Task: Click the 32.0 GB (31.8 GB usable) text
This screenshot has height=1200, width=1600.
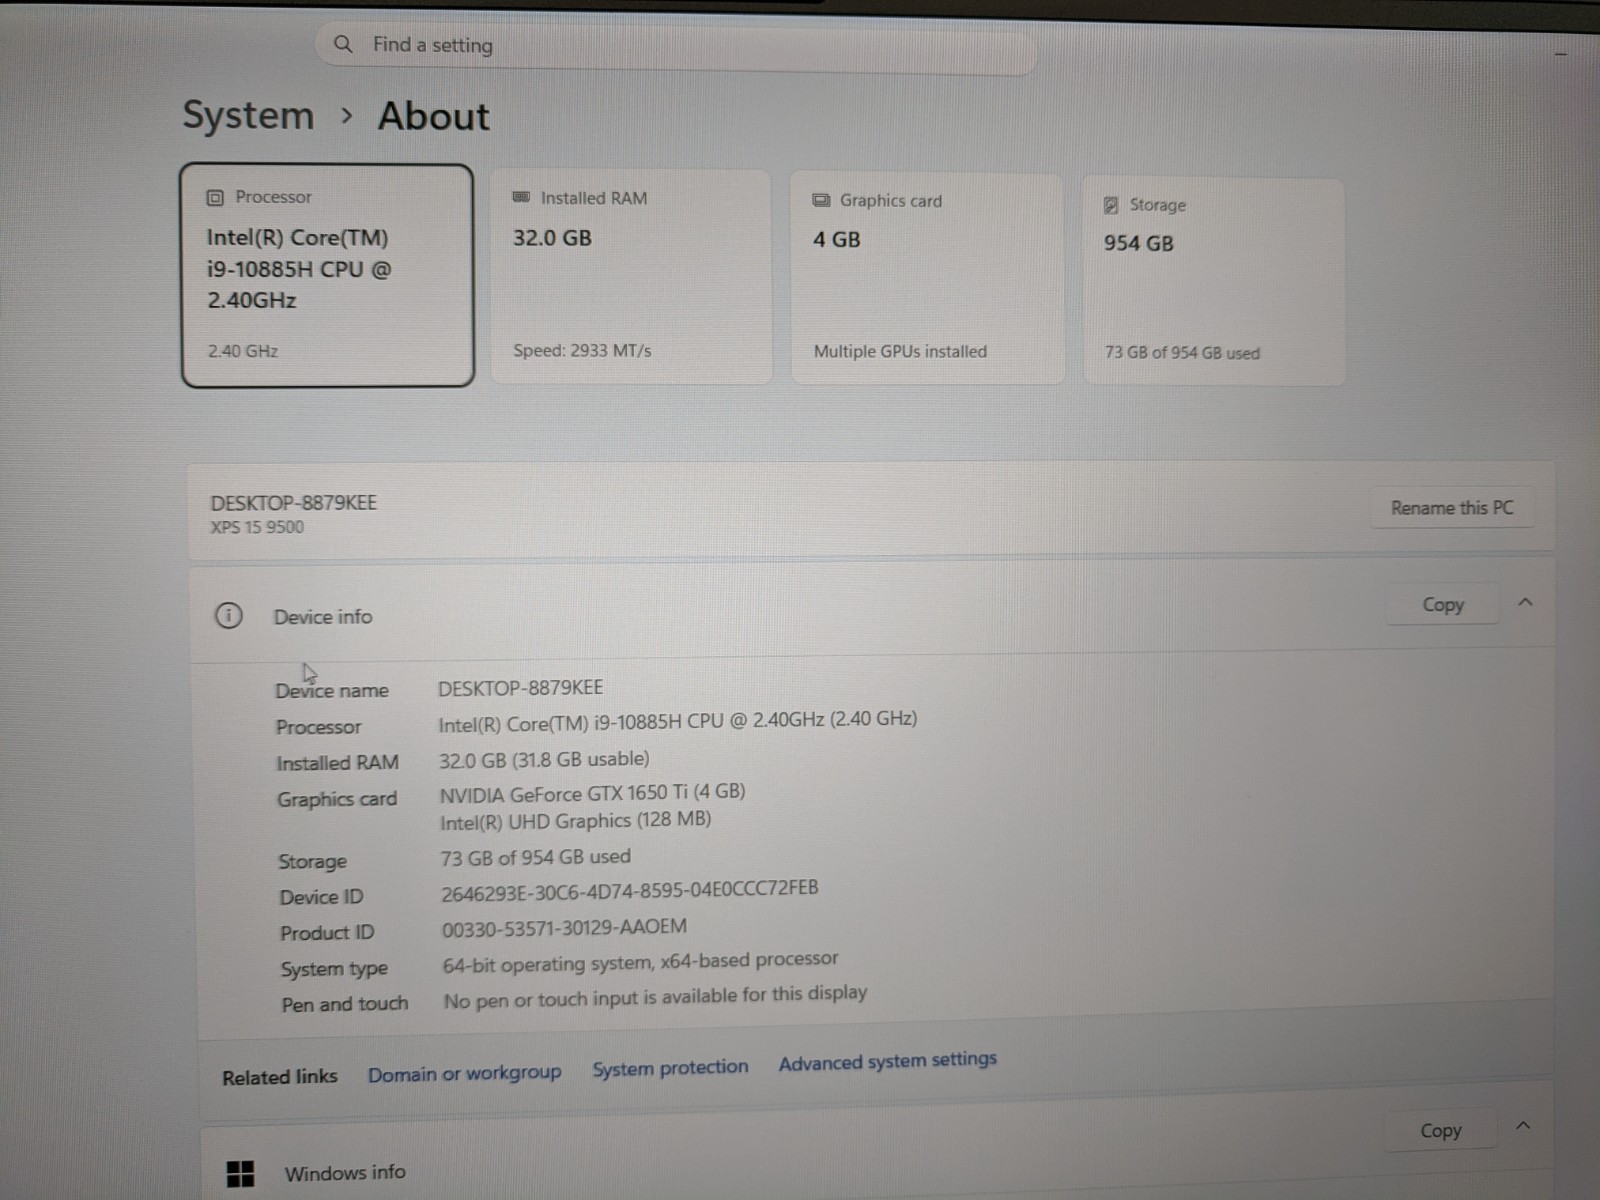Action: pyautogui.click(x=544, y=760)
